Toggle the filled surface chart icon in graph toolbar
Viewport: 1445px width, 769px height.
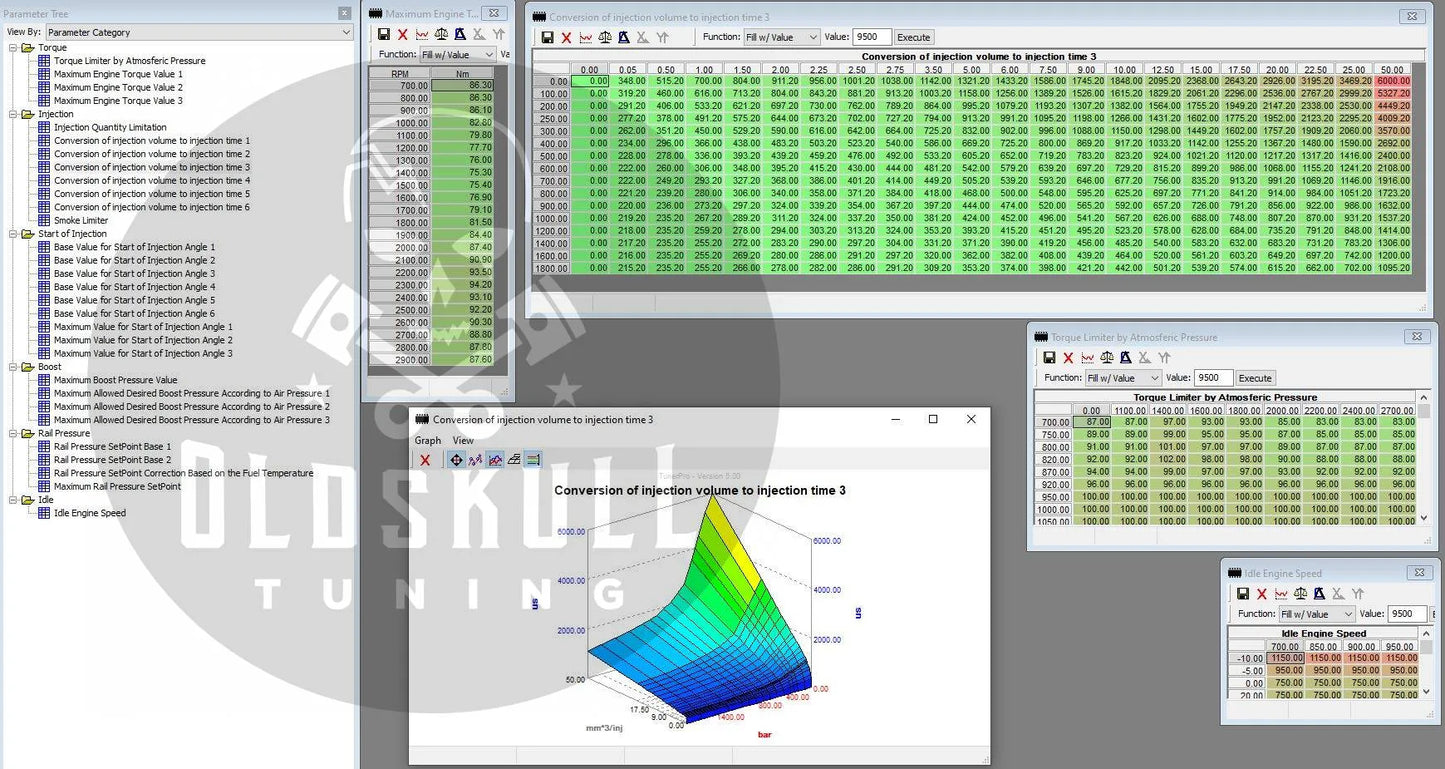point(495,460)
